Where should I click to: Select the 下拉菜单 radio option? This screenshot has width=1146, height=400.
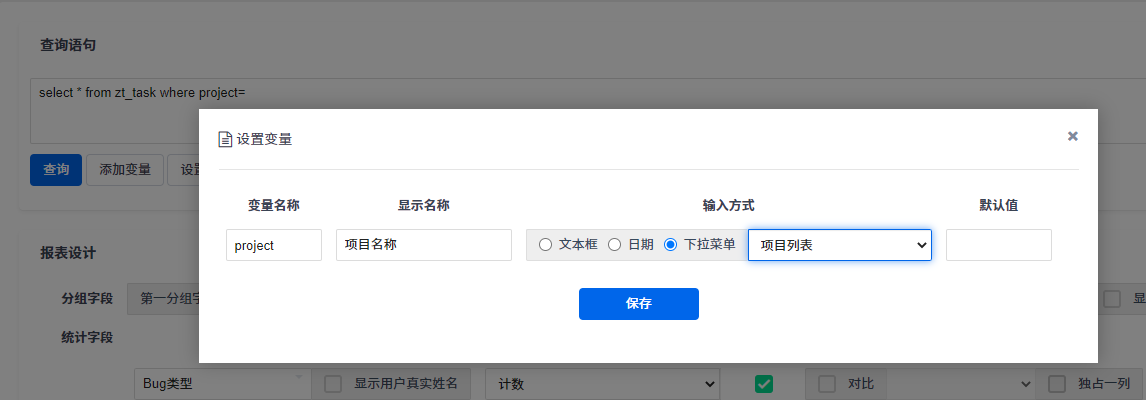(x=670, y=245)
